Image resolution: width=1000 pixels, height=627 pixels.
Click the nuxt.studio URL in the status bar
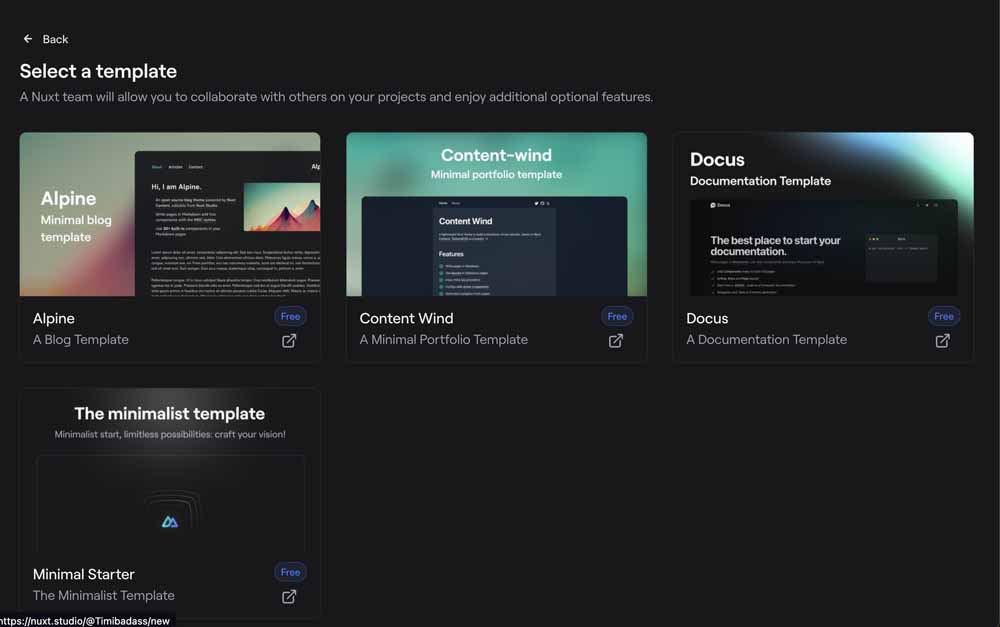click(85, 620)
